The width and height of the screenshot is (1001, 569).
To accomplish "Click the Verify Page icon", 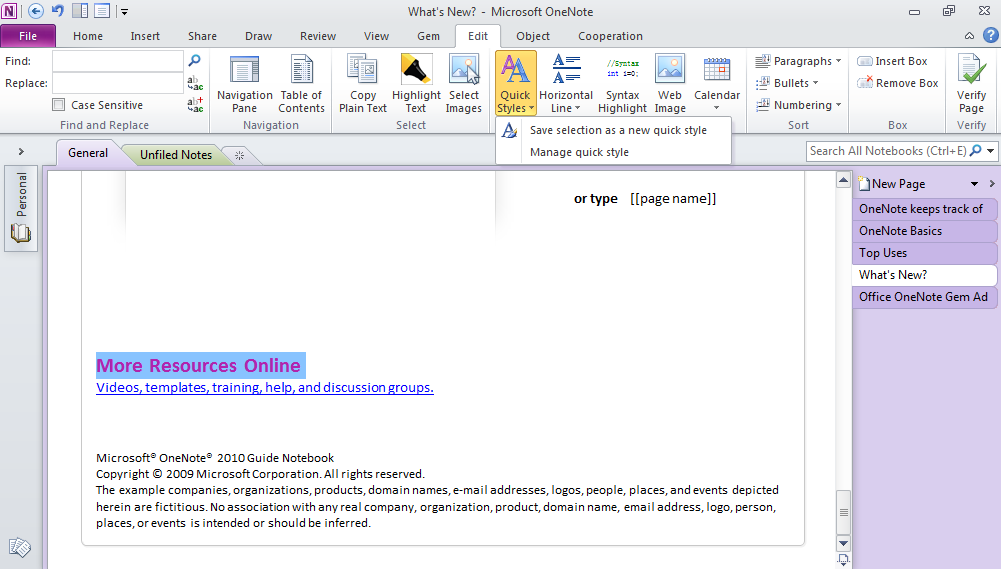I will point(971,70).
